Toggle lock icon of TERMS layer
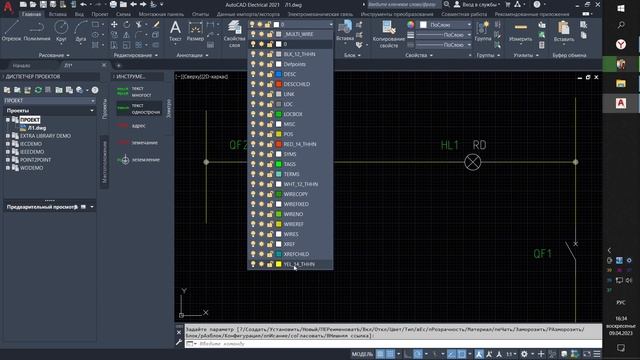The height and width of the screenshot is (360, 640). (x=270, y=174)
